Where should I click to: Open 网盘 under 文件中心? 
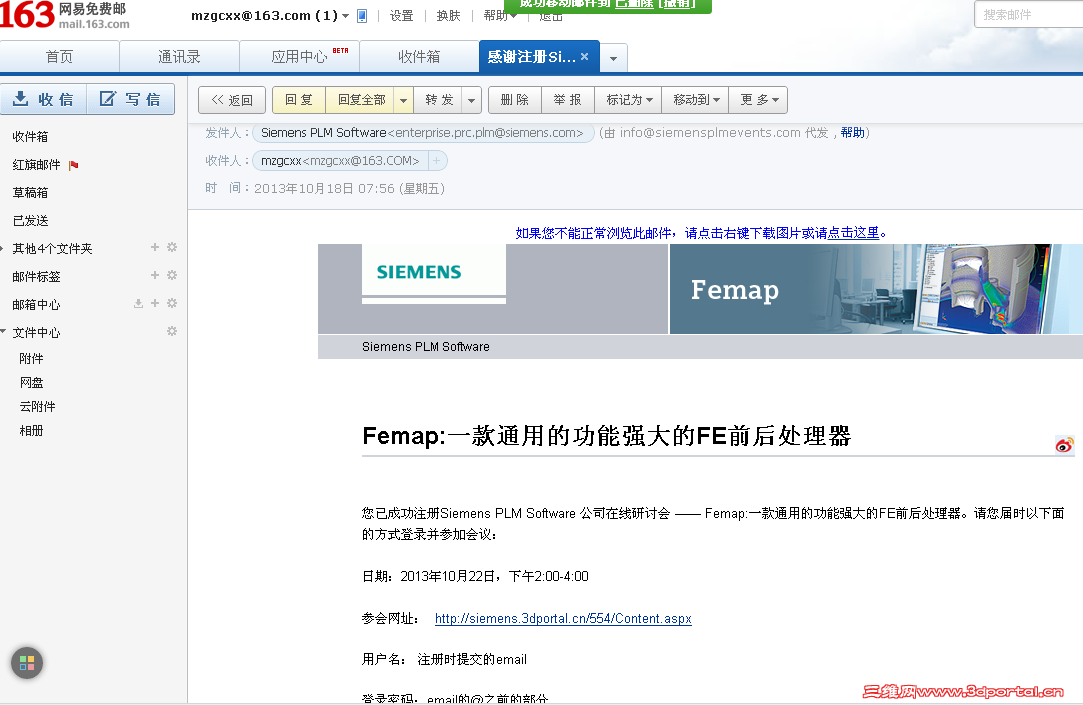coord(31,383)
